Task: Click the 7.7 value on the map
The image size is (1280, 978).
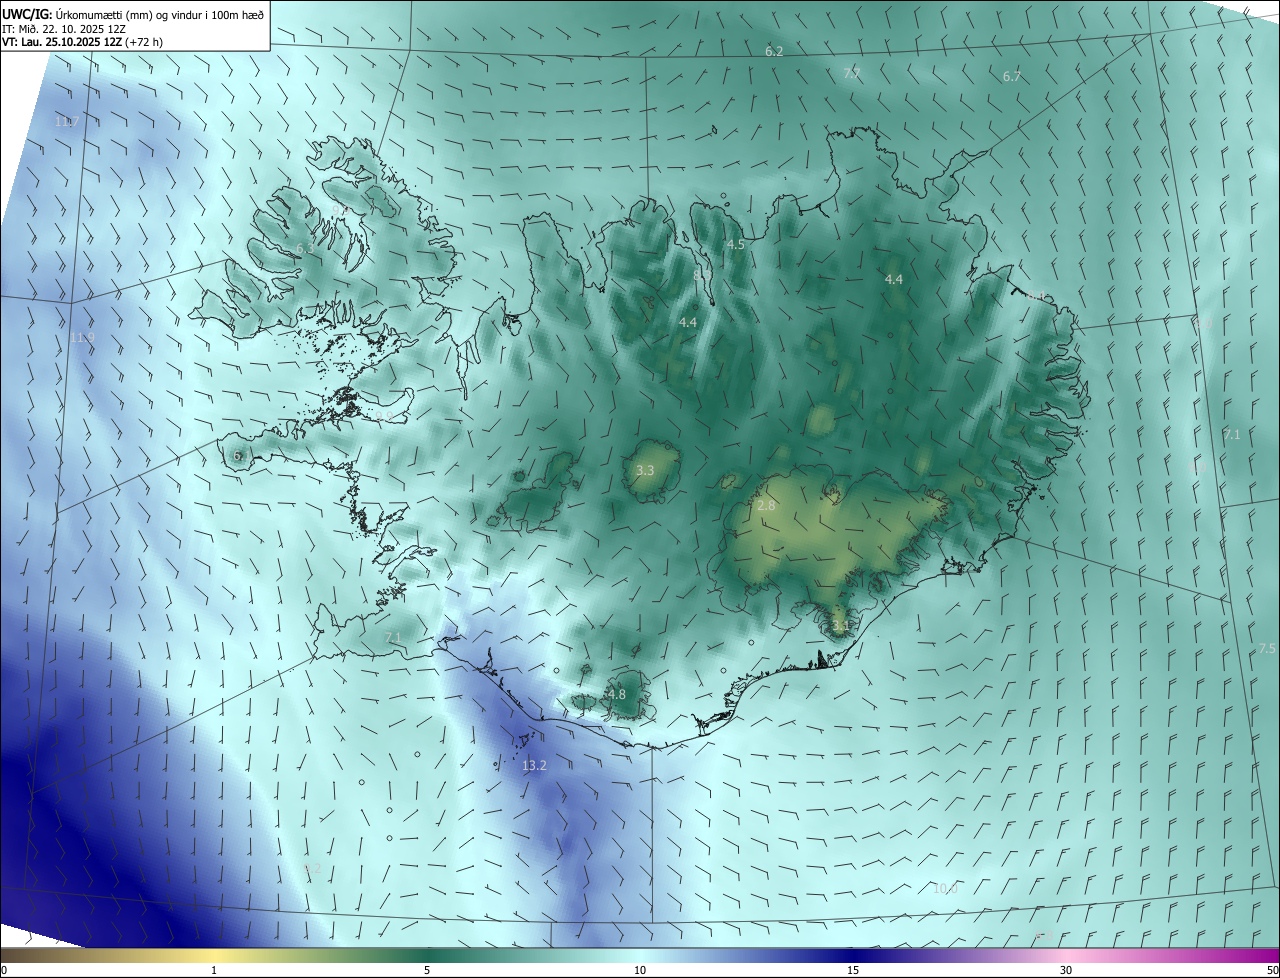Action: [852, 74]
